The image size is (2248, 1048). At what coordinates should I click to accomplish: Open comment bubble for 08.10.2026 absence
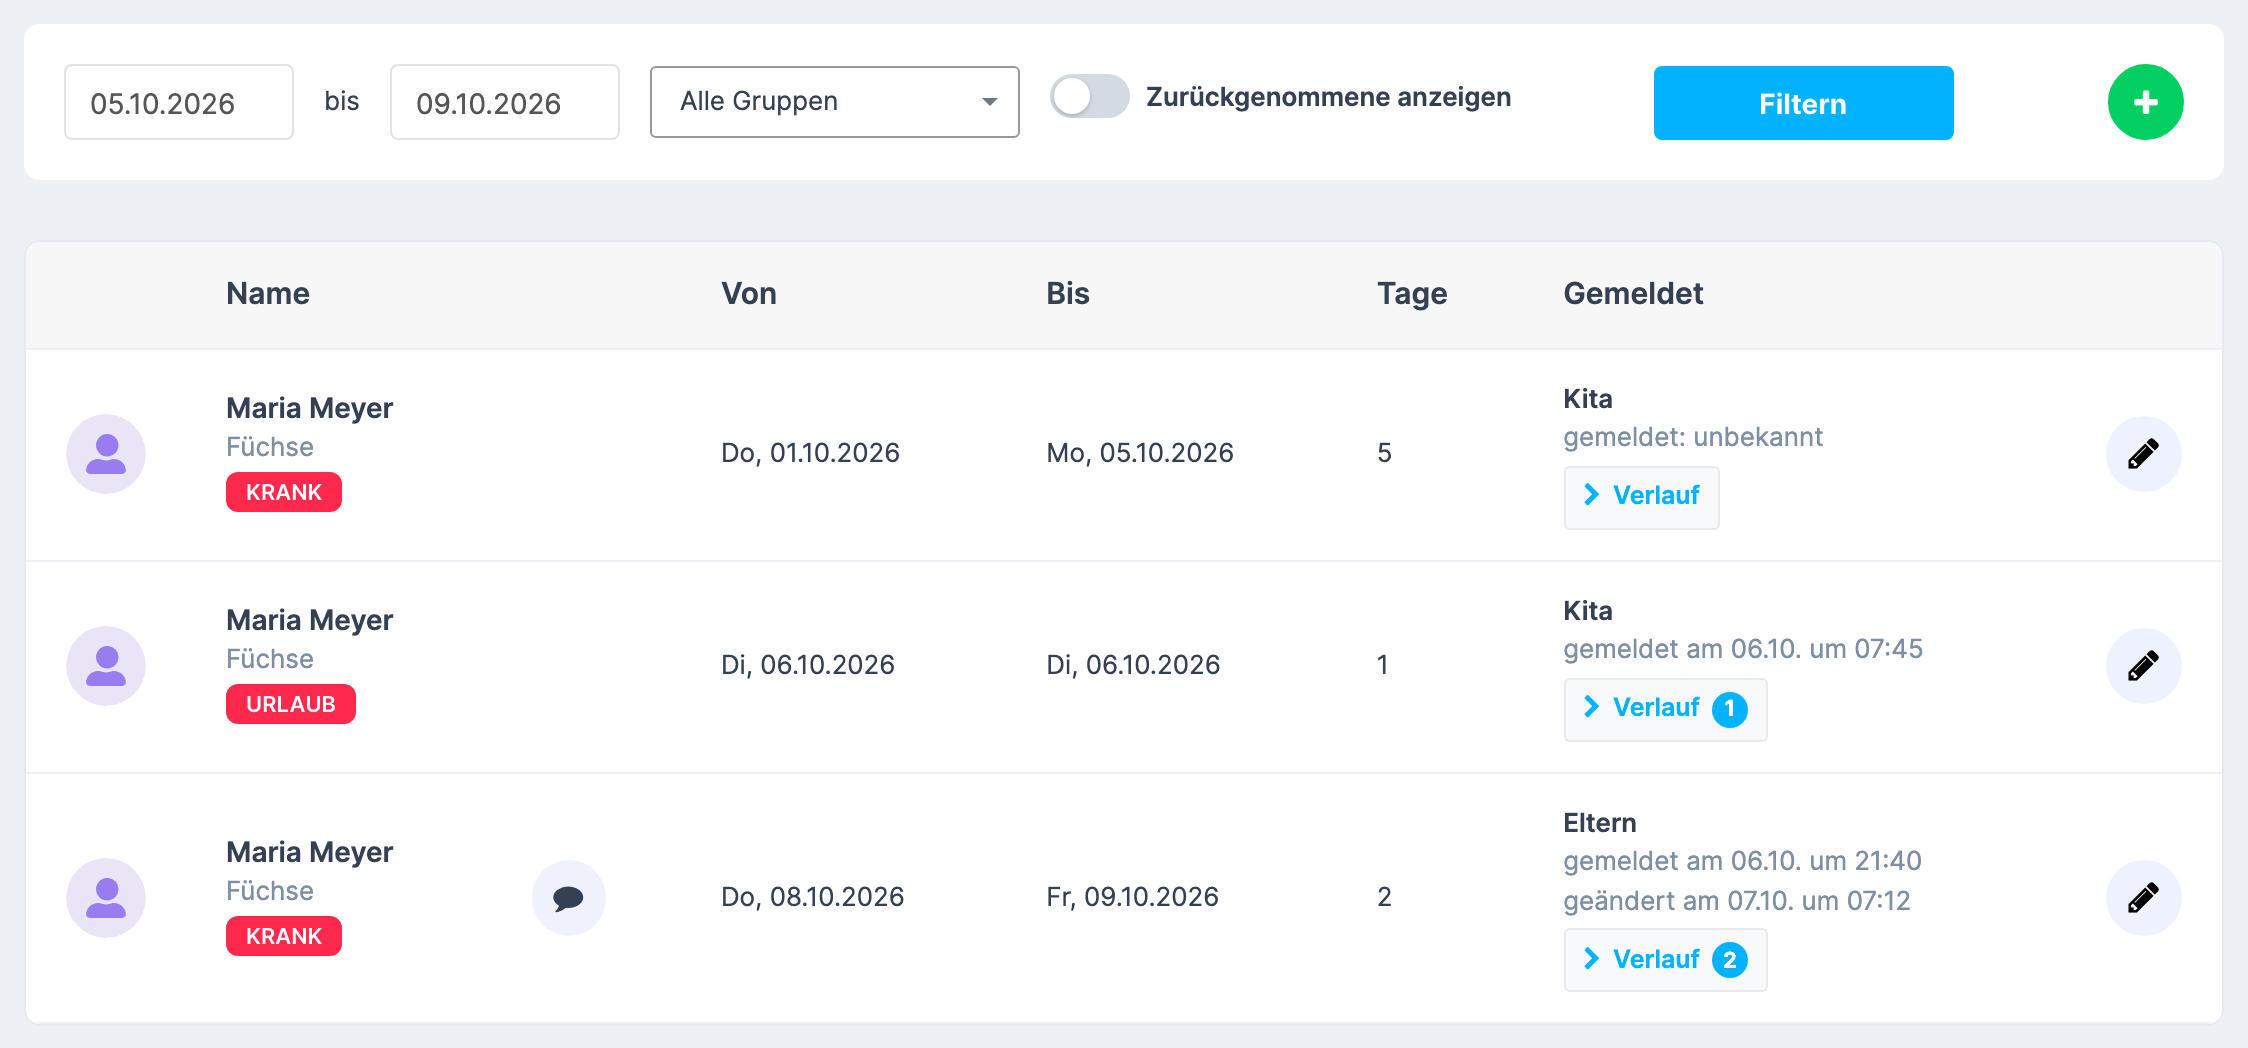click(568, 898)
